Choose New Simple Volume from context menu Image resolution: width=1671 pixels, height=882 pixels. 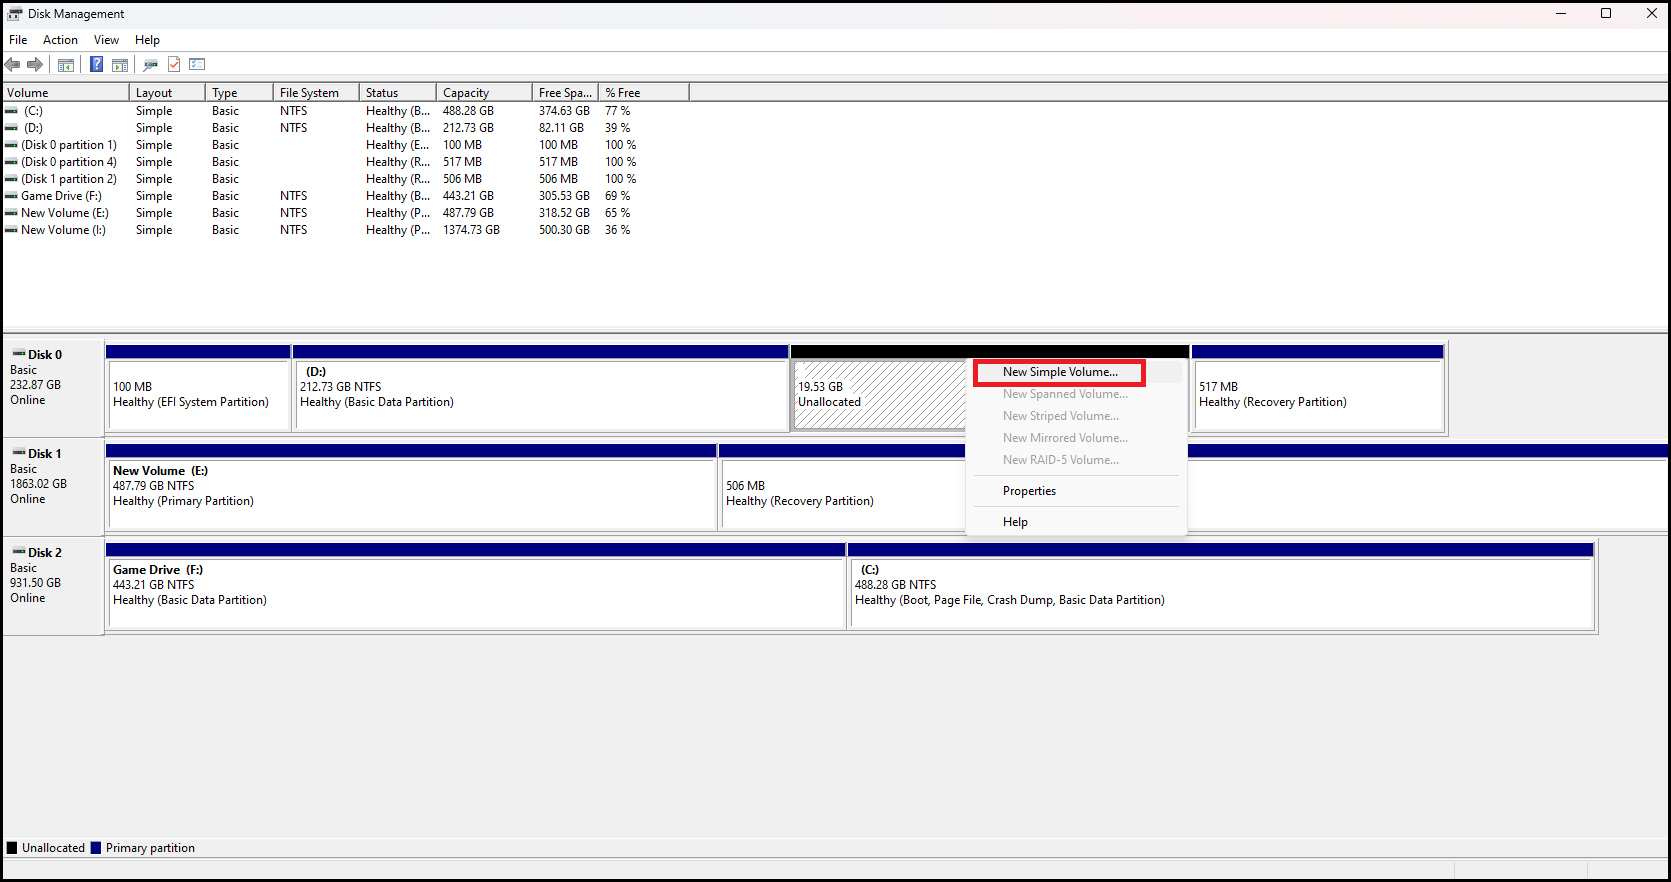[1060, 372]
